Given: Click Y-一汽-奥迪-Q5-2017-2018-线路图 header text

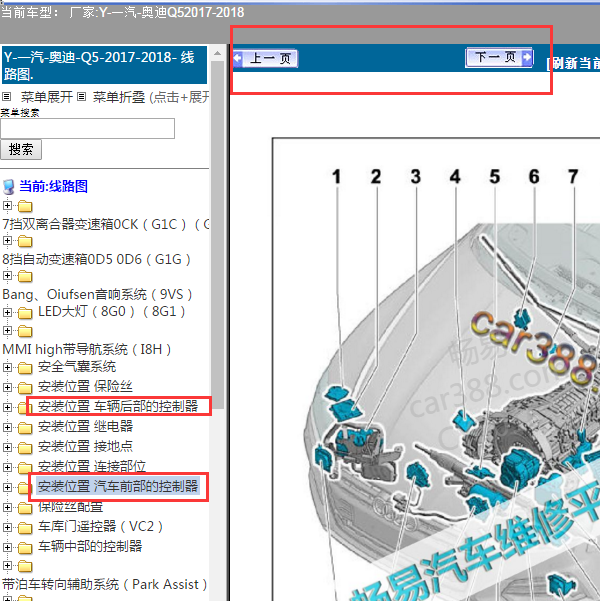Looking at the screenshot, I should 99,65.
